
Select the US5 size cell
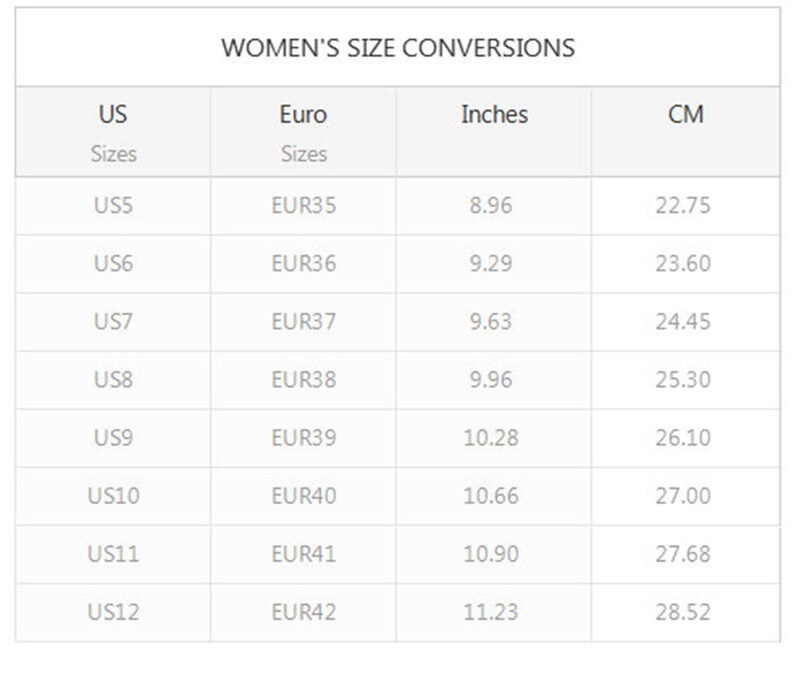pos(113,206)
